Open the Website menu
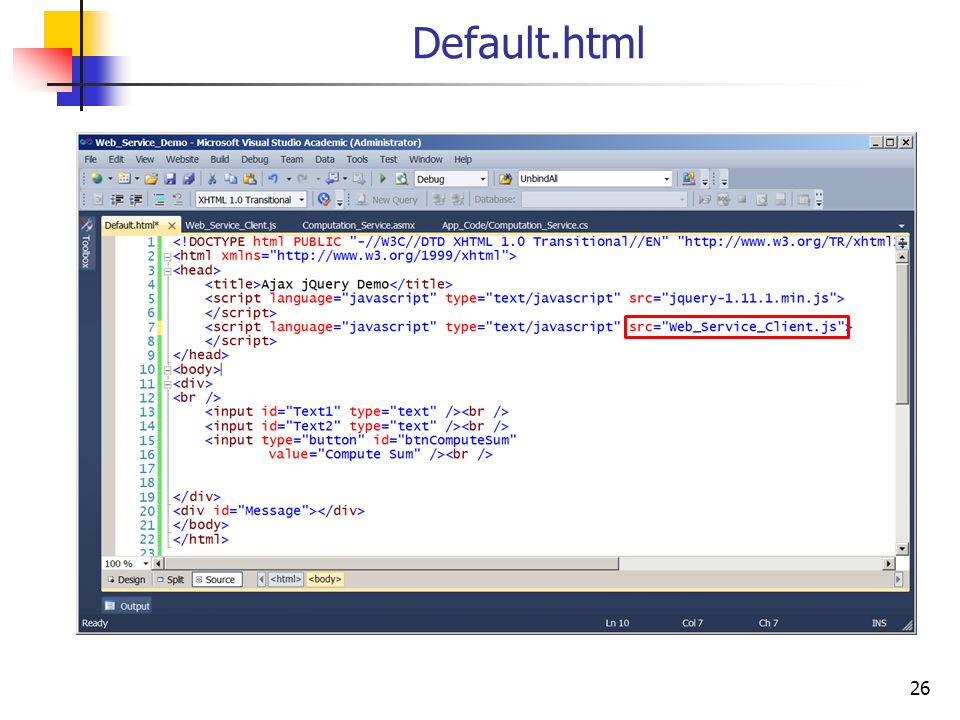960x720 pixels. (182, 160)
